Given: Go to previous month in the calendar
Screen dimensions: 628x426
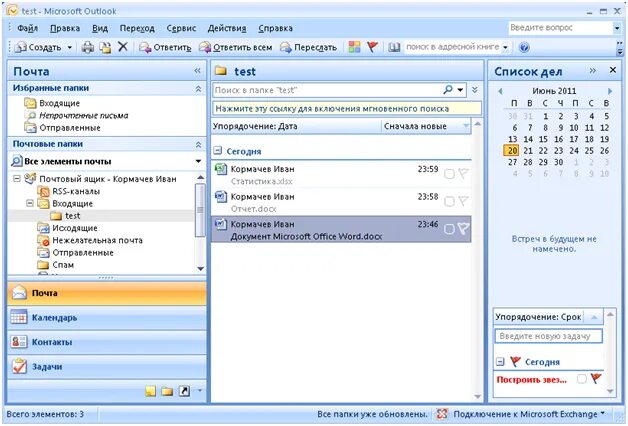Looking at the screenshot, I should click(x=500, y=91).
